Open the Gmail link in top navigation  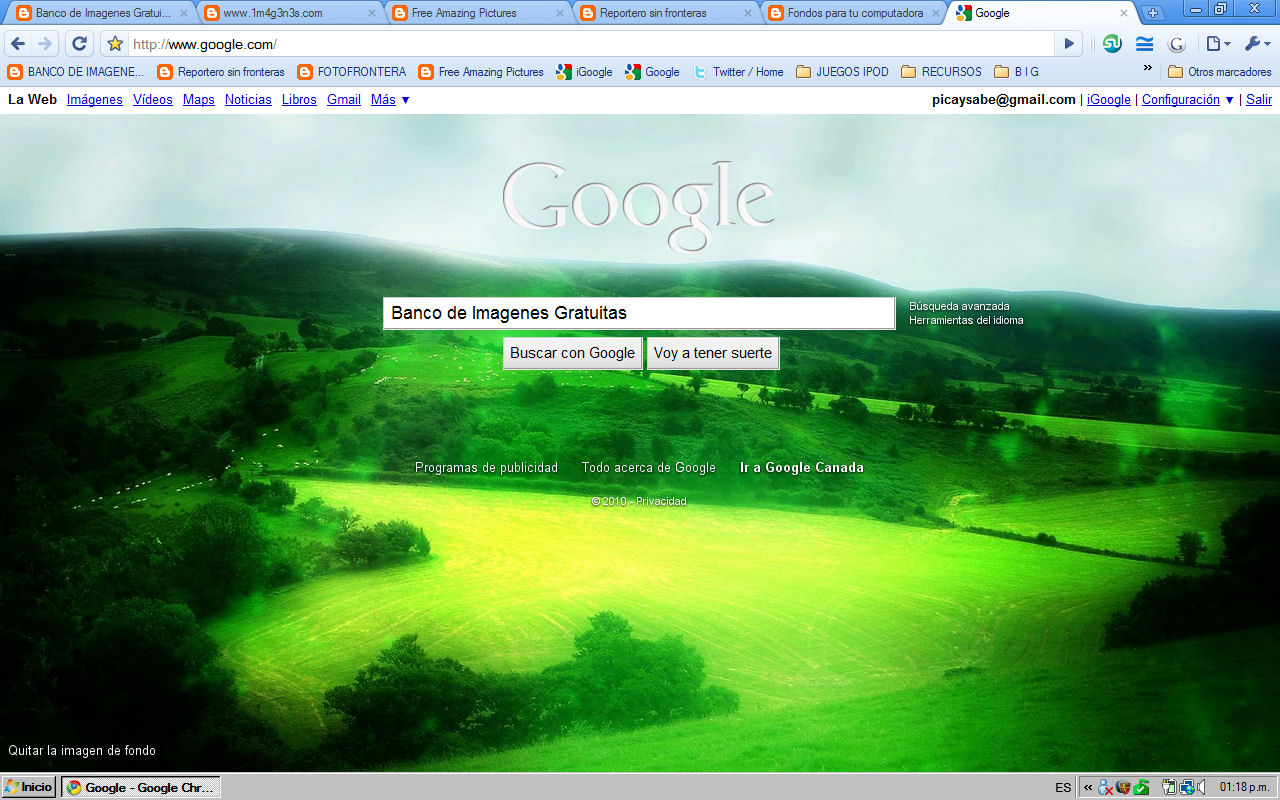[x=344, y=99]
